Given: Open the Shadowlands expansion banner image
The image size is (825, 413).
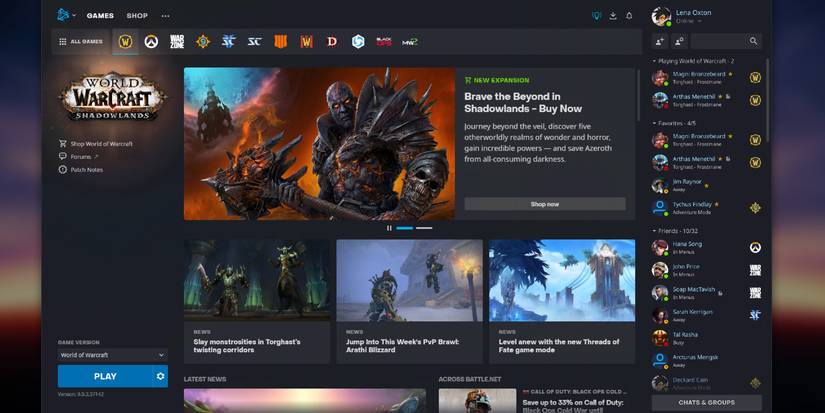Looking at the screenshot, I should click(319, 144).
